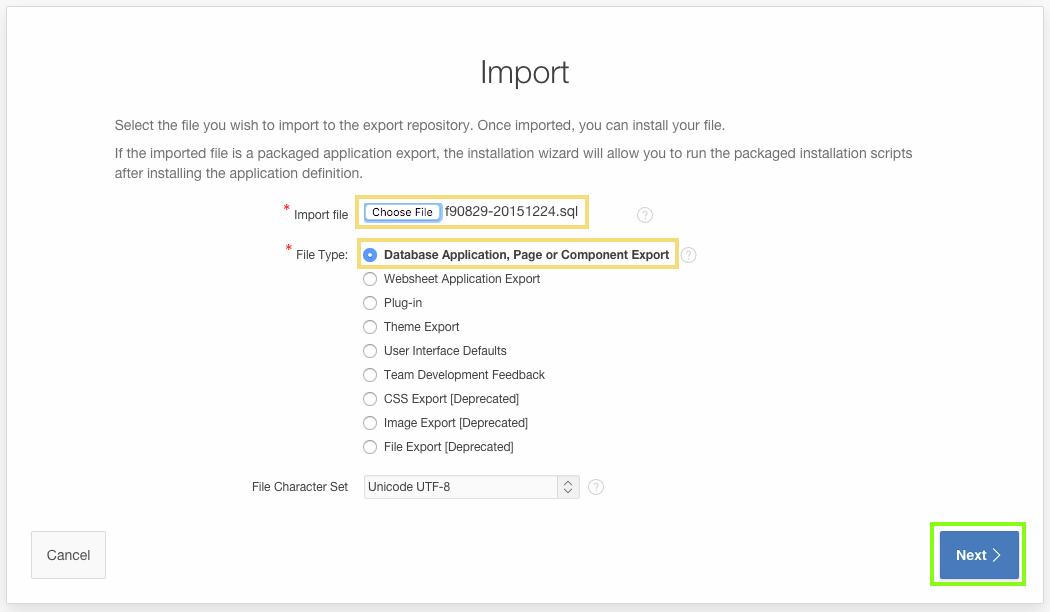Select the Plug-in file type
The image size is (1050, 612).
click(370, 303)
